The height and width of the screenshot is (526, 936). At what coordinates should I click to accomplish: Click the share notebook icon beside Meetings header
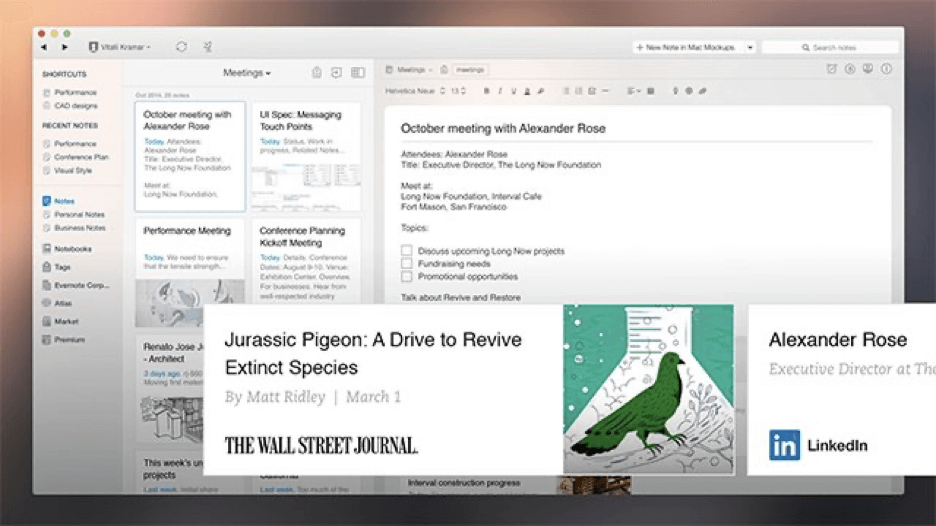tap(317, 73)
